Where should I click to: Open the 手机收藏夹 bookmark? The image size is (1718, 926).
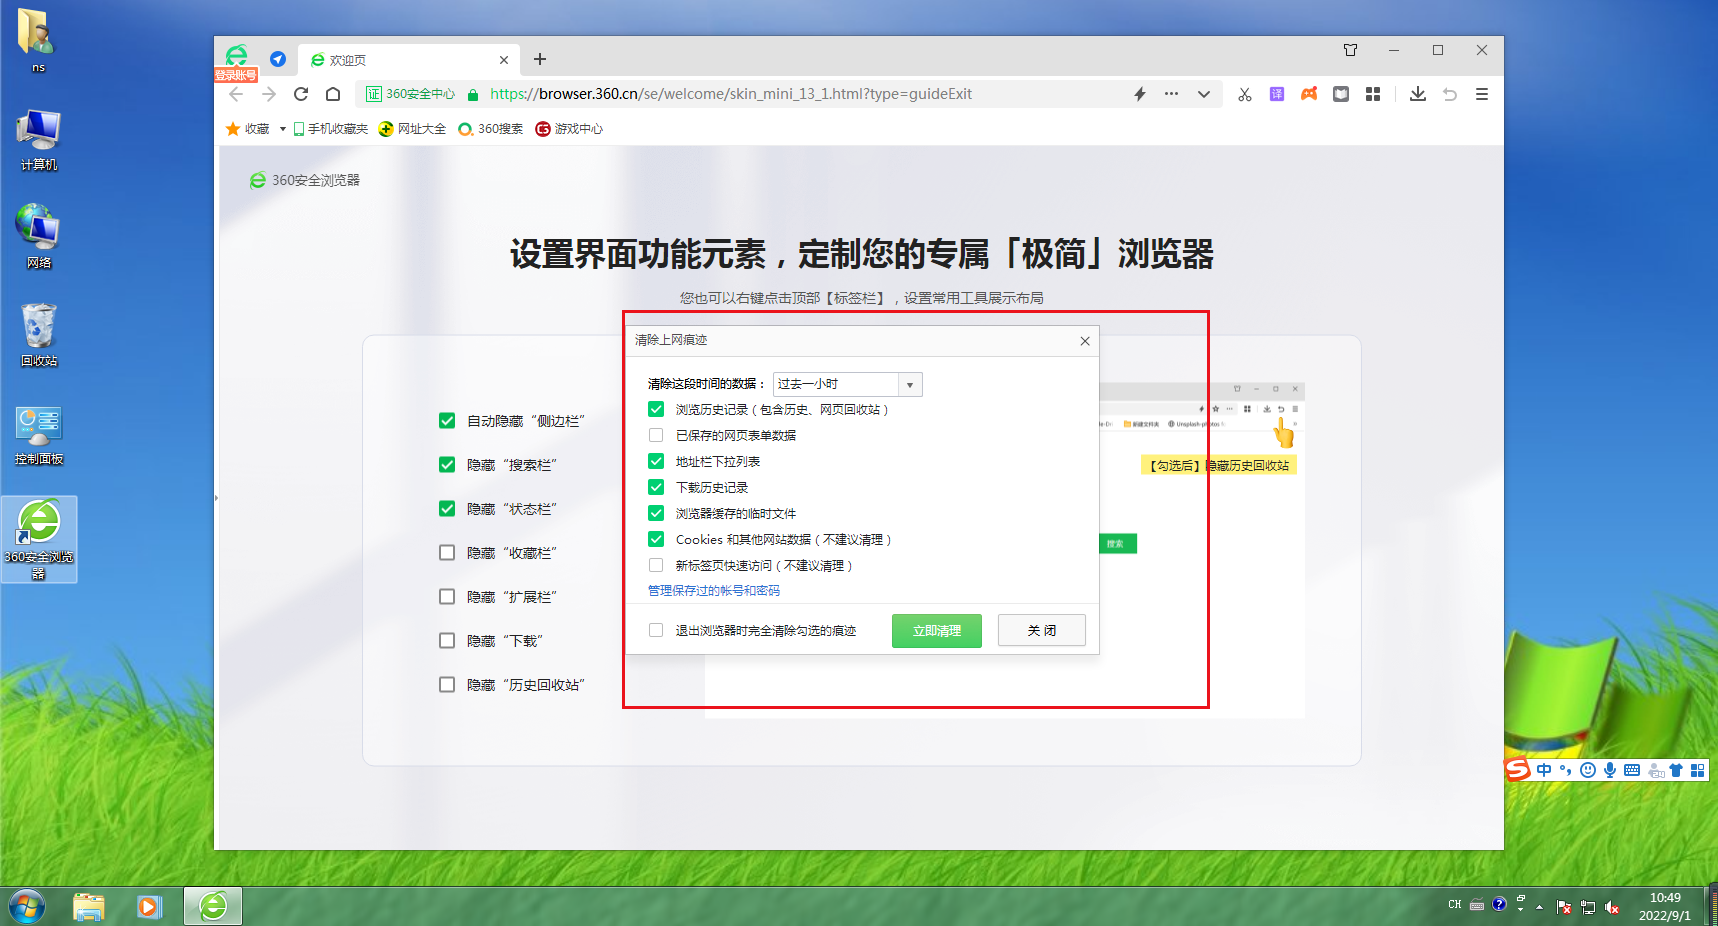(330, 129)
